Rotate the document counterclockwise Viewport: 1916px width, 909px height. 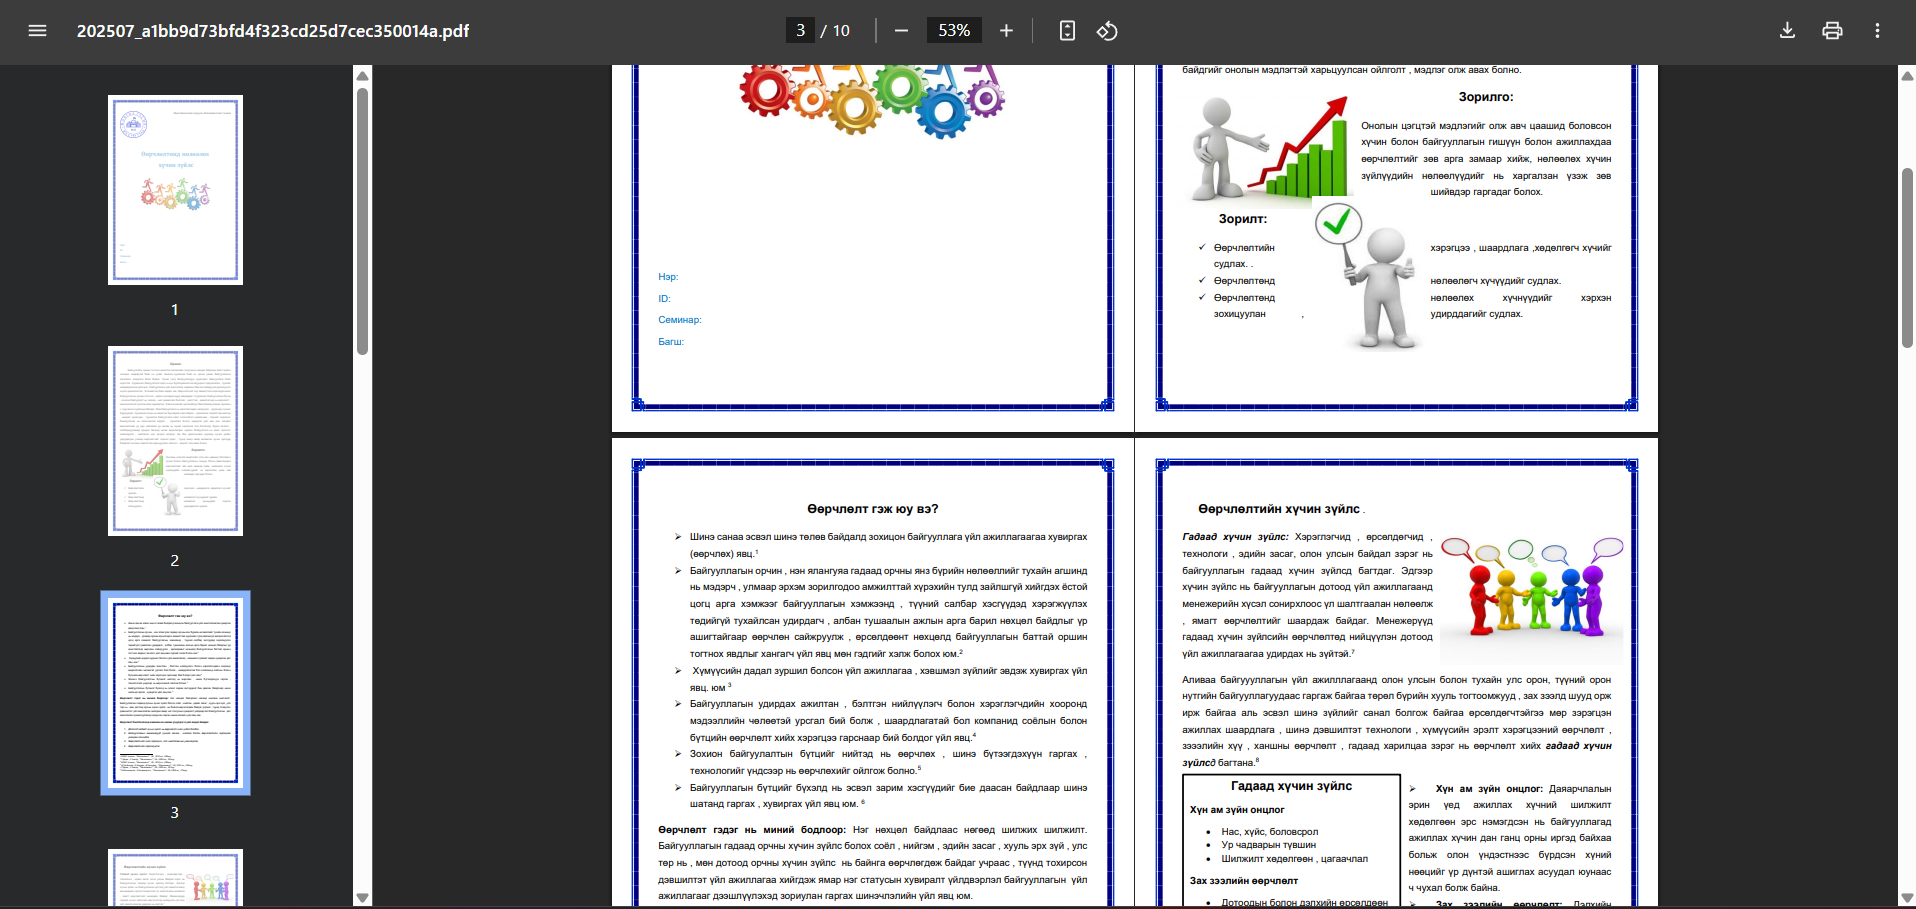pyautogui.click(x=1107, y=30)
